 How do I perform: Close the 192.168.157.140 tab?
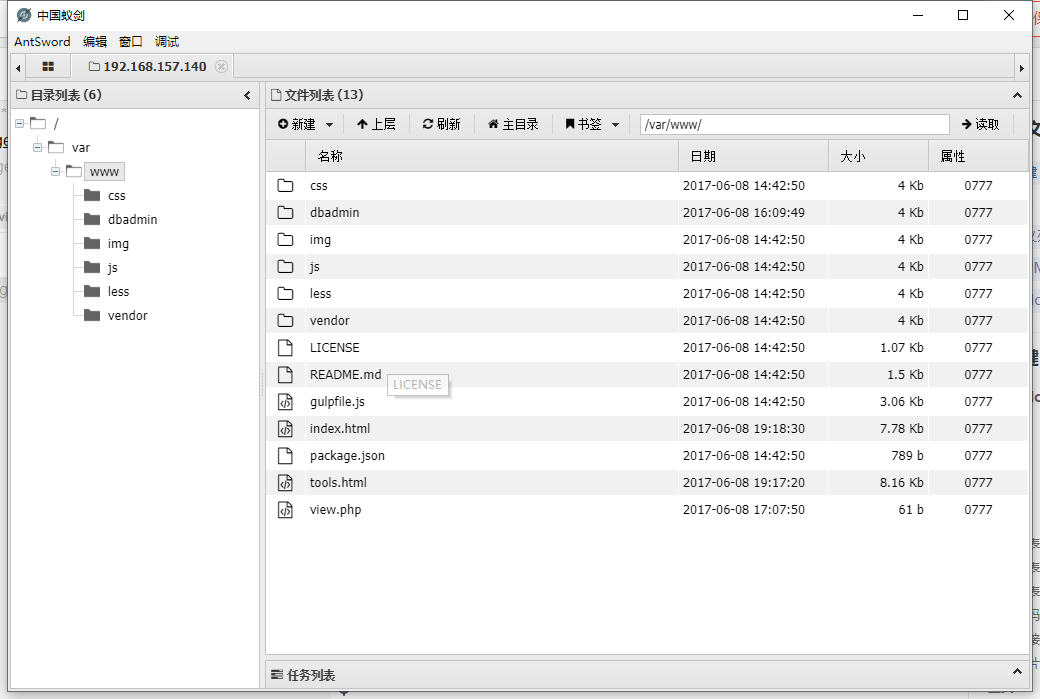[222, 66]
